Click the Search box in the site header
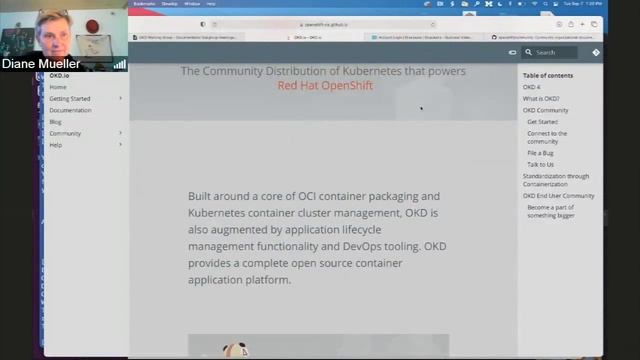The width and height of the screenshot is (640, 360). point(549,53)
